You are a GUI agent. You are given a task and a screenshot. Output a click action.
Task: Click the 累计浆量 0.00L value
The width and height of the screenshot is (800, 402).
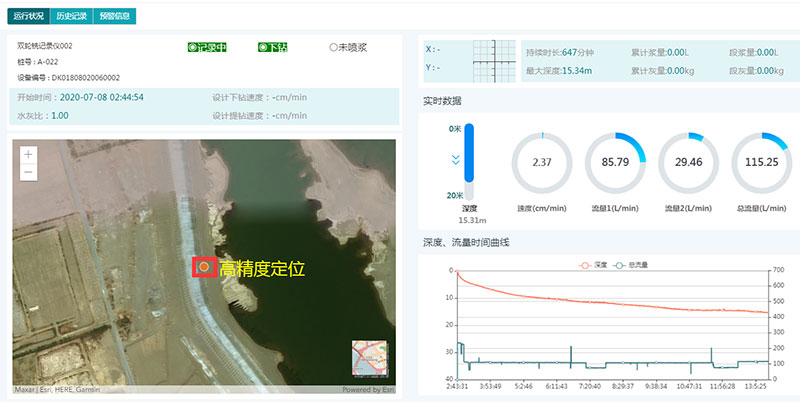(x=678, y=53)
